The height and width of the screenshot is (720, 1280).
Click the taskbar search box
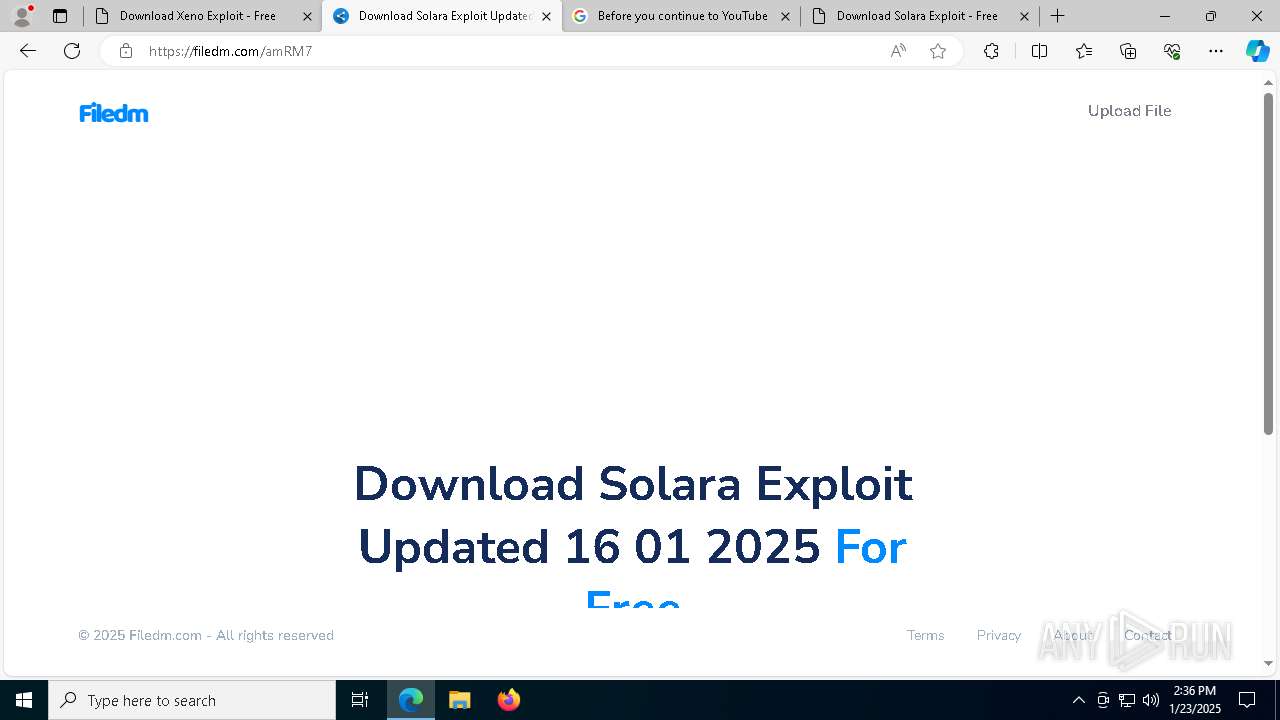(192, 700)
